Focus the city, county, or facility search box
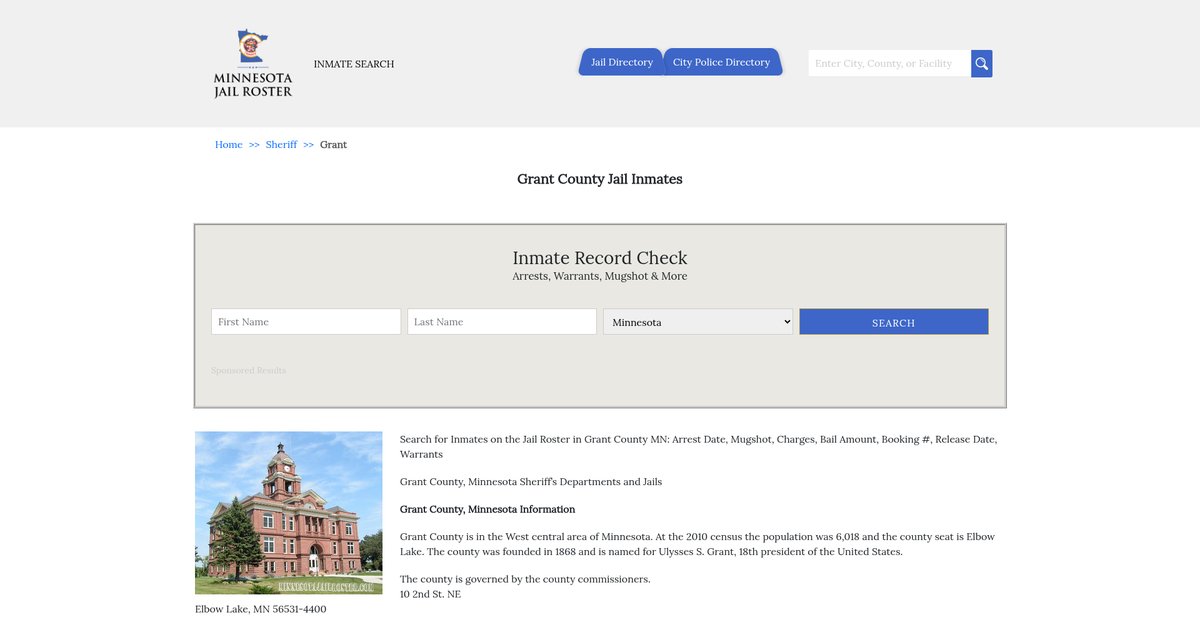 [889, 64]
